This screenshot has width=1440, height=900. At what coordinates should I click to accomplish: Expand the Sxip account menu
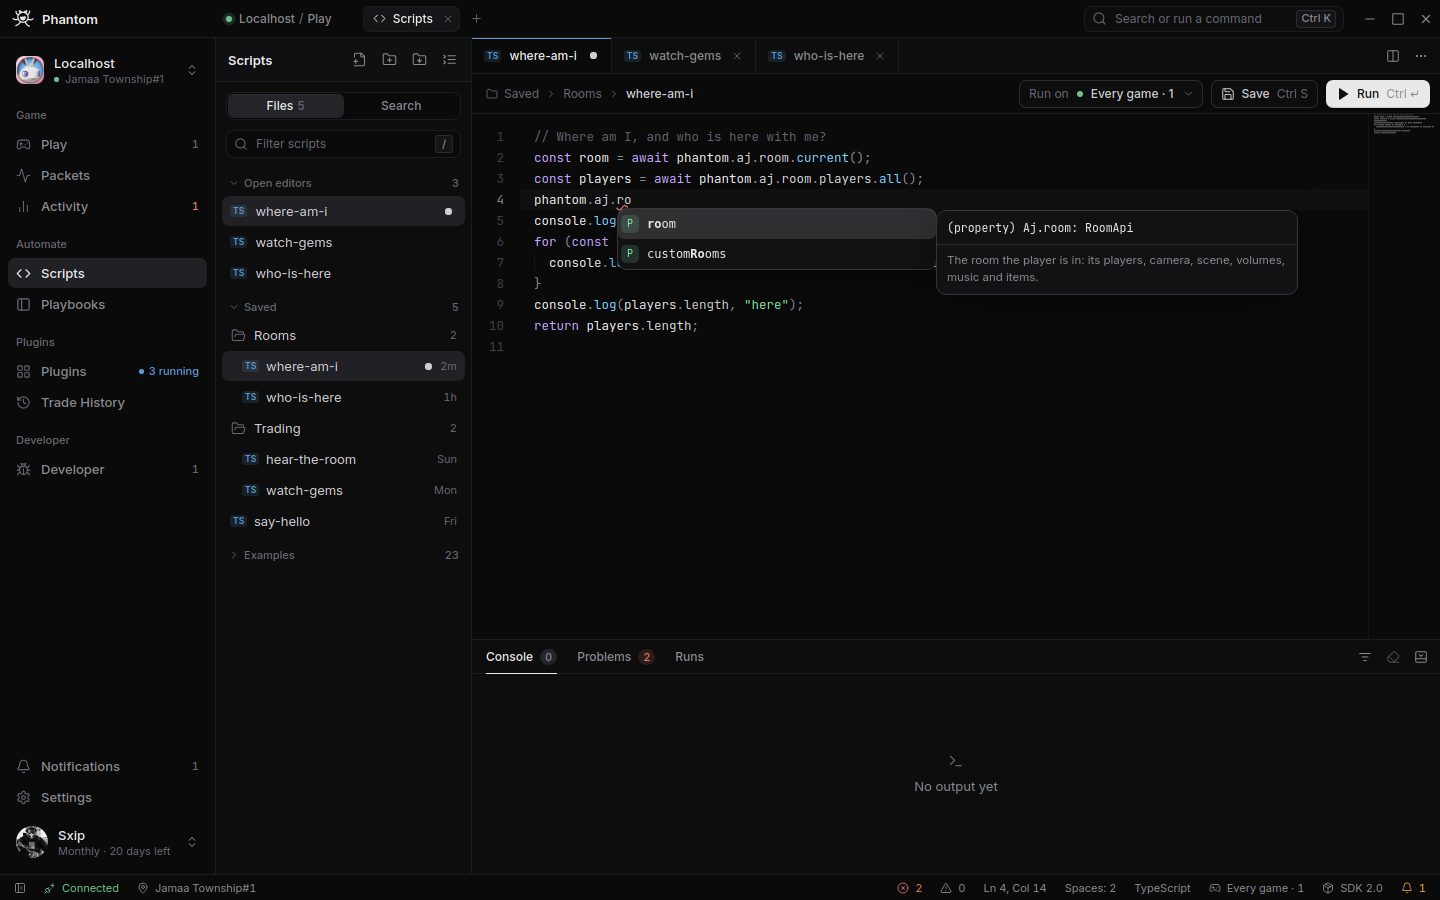pyautogui.click(x=107, y=843)
